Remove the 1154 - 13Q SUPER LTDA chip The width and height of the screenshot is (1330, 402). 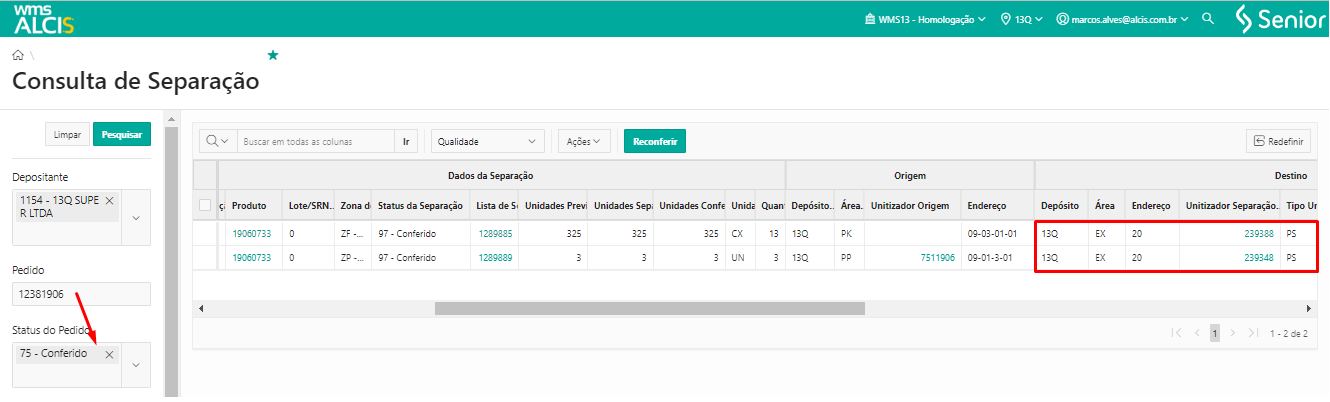point(110,201)
